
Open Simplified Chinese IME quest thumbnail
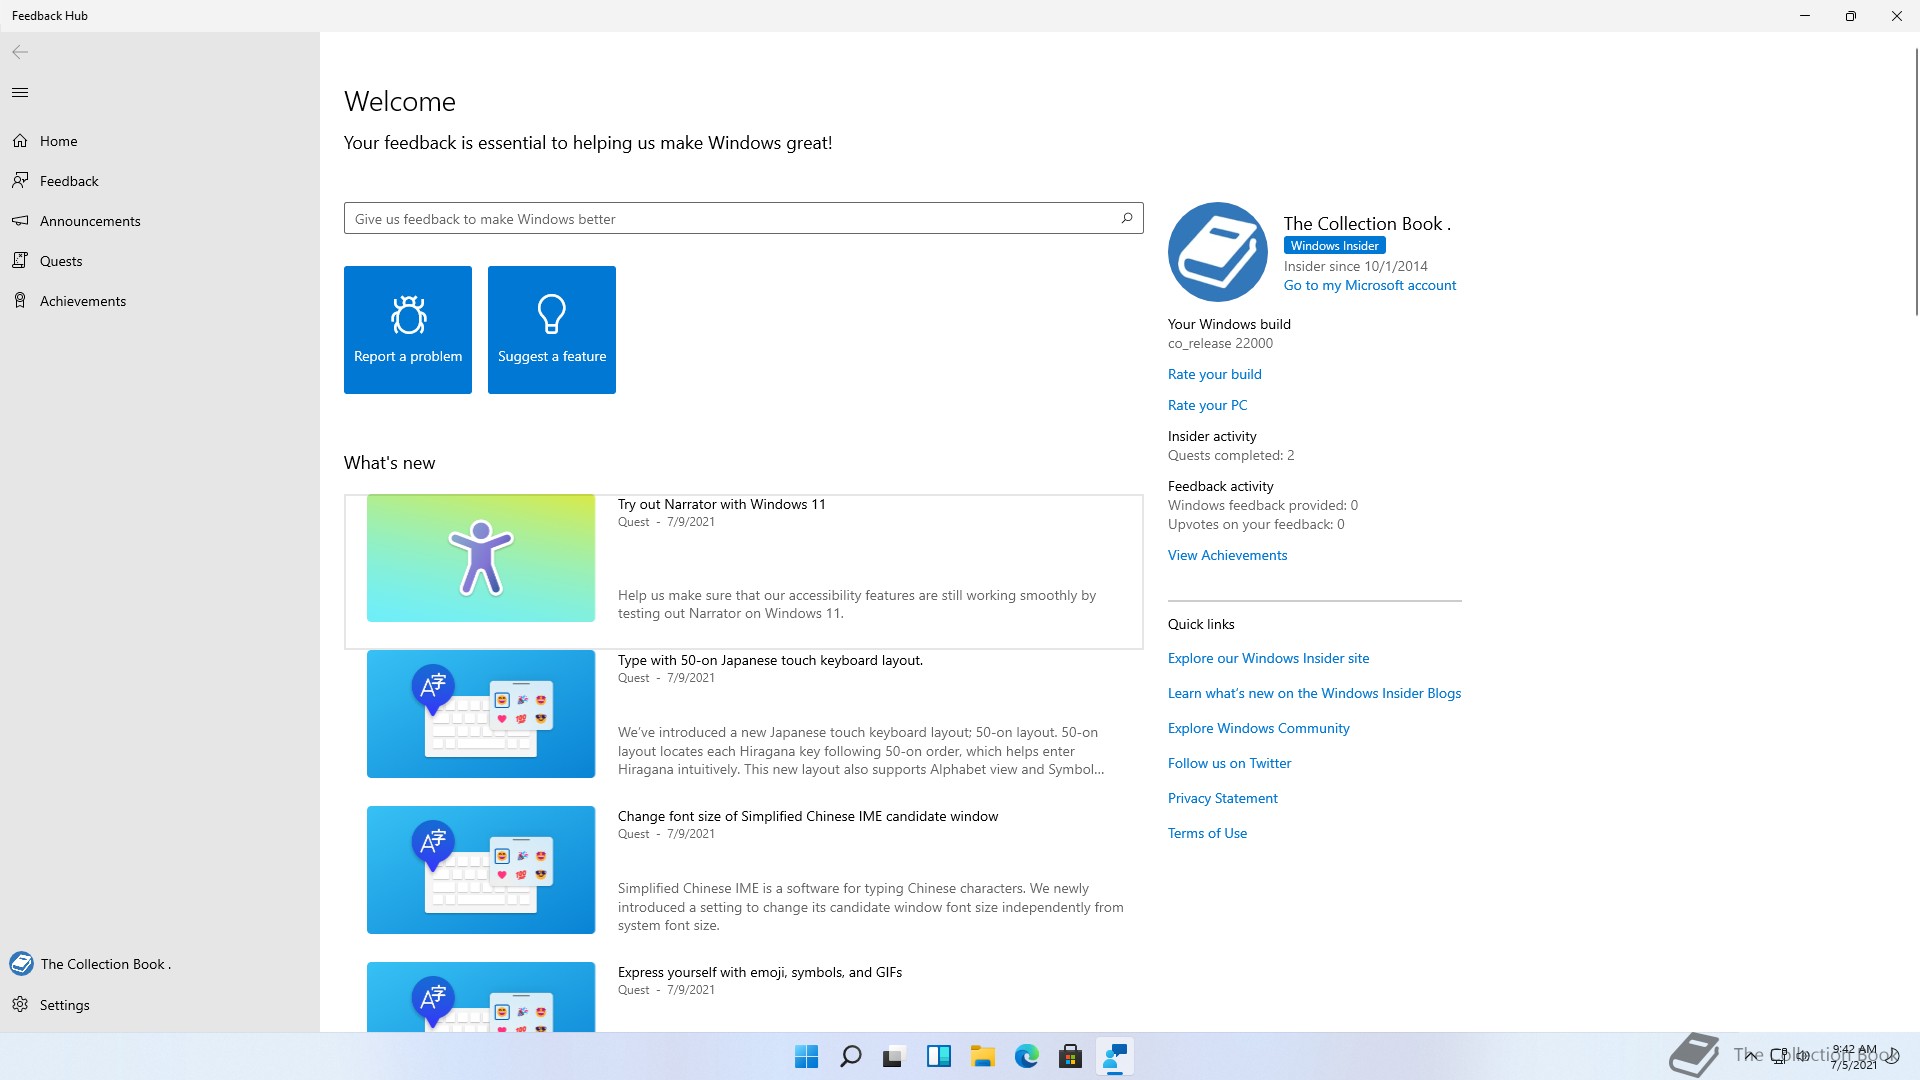[x=481, y=870]
